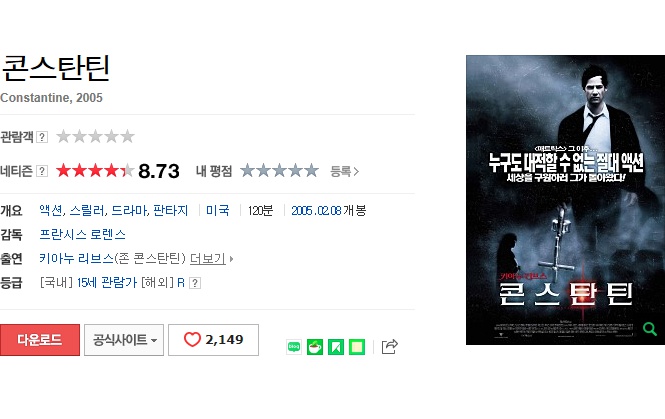Open the share arrow icon

pyautogui.click(x=390, y=346)
